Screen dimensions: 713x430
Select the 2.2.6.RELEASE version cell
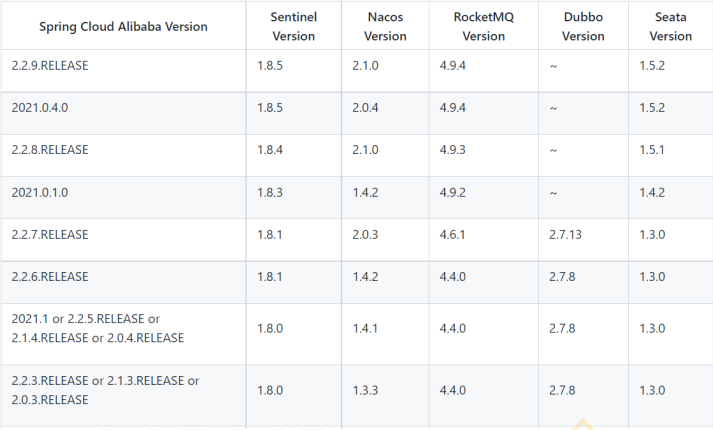(x=50, y=276)
